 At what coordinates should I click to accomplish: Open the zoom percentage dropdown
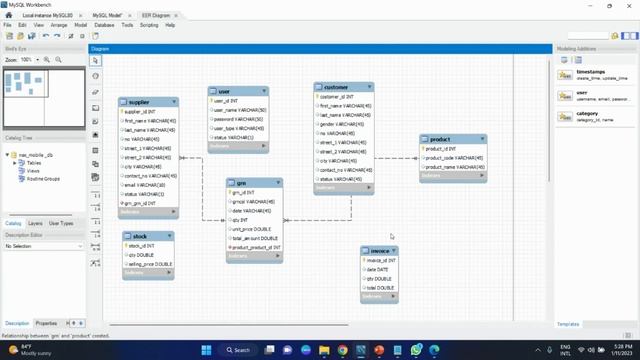coord(38,60)
